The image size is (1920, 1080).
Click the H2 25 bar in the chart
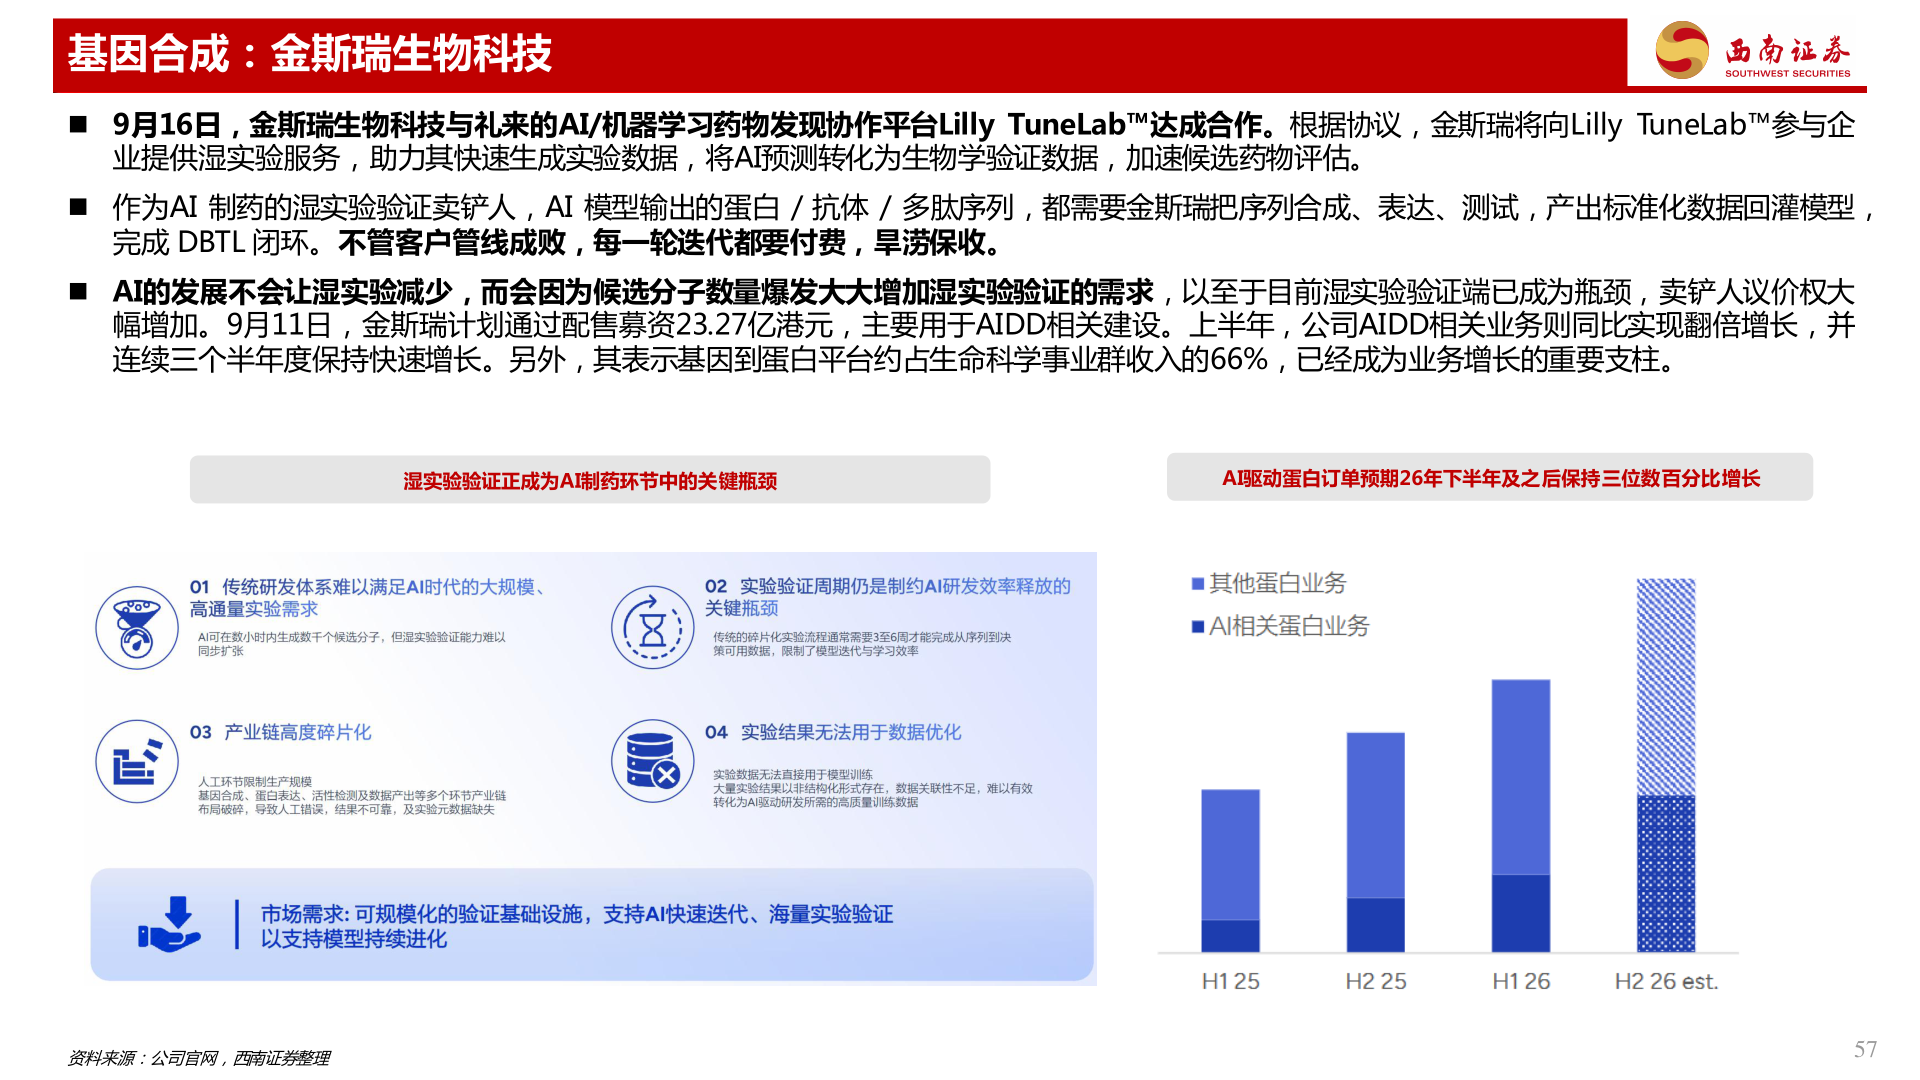tap(1375, 842)
